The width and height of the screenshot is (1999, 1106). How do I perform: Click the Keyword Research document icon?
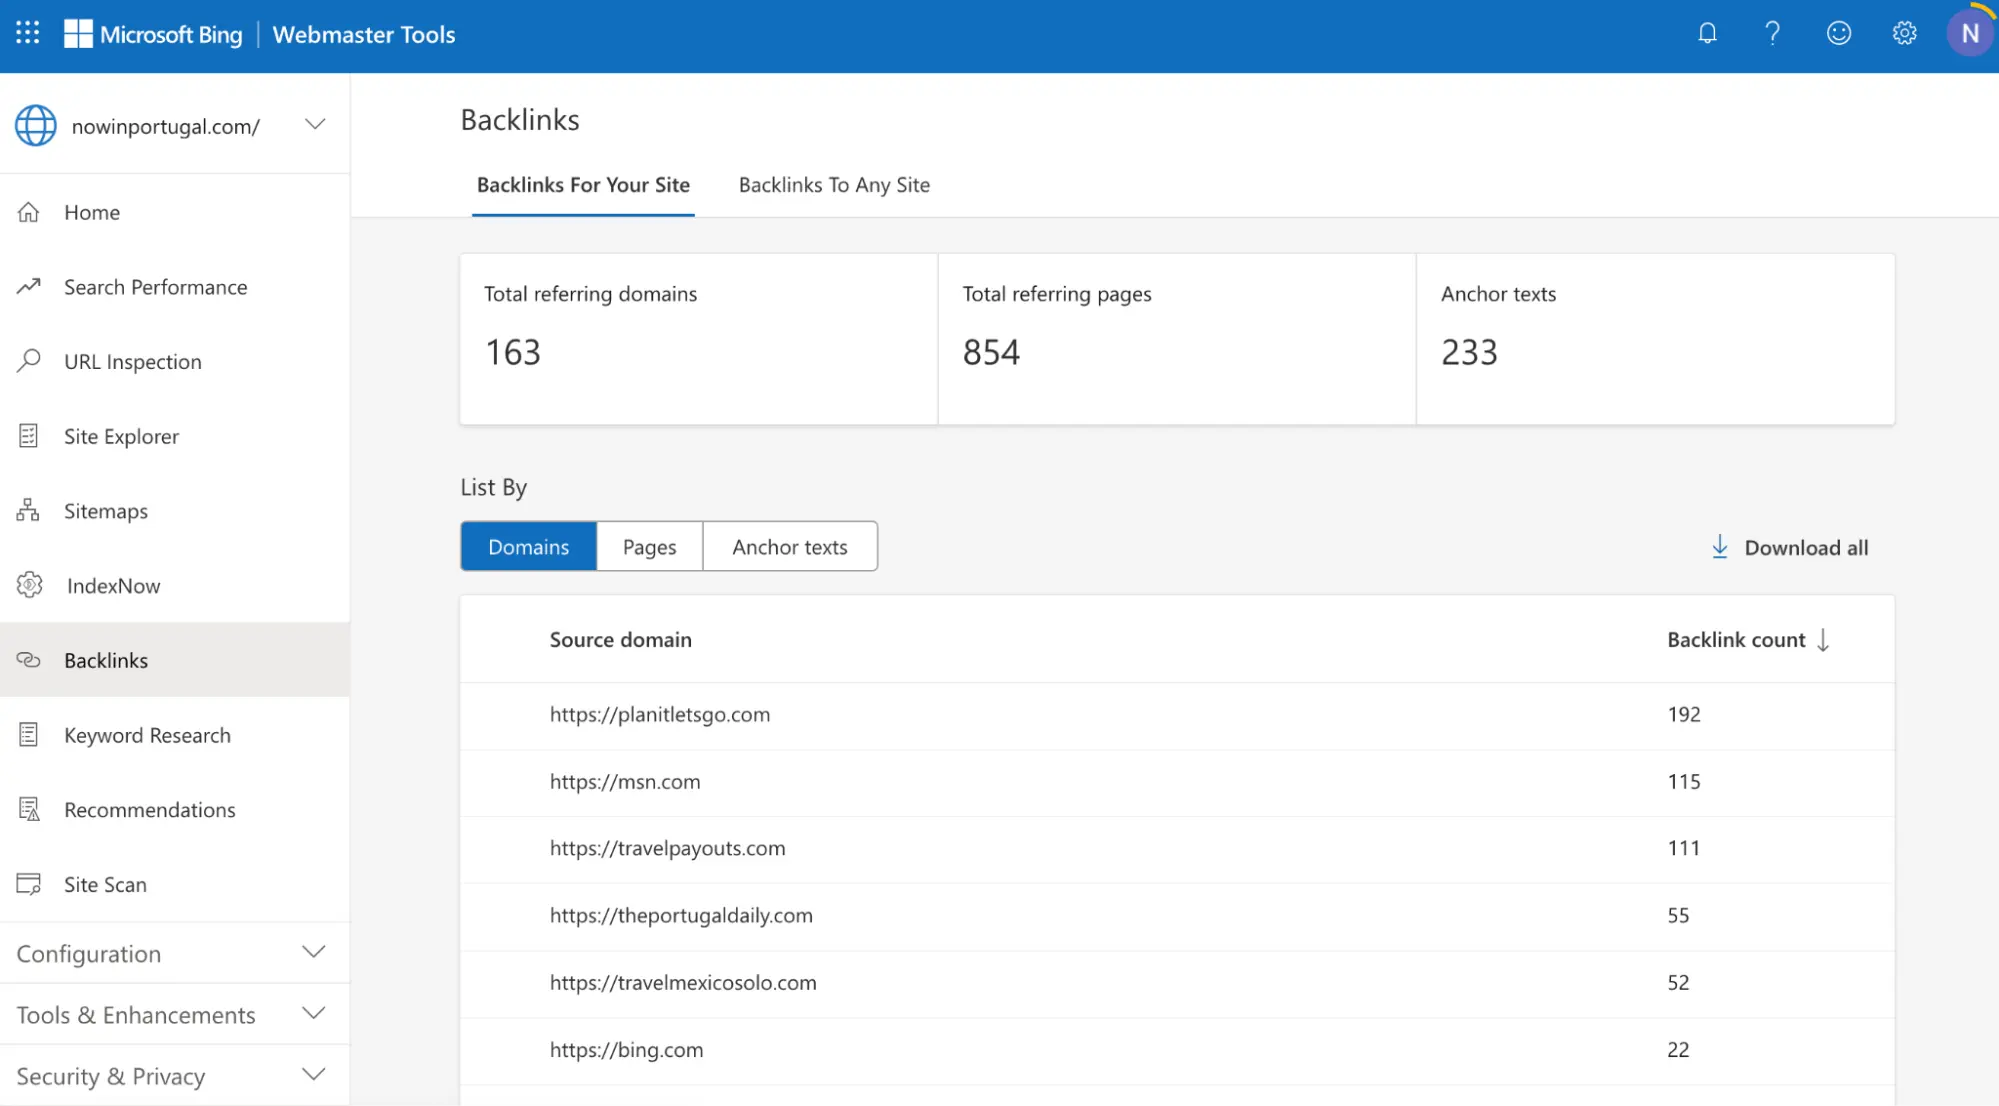[29, 735]
